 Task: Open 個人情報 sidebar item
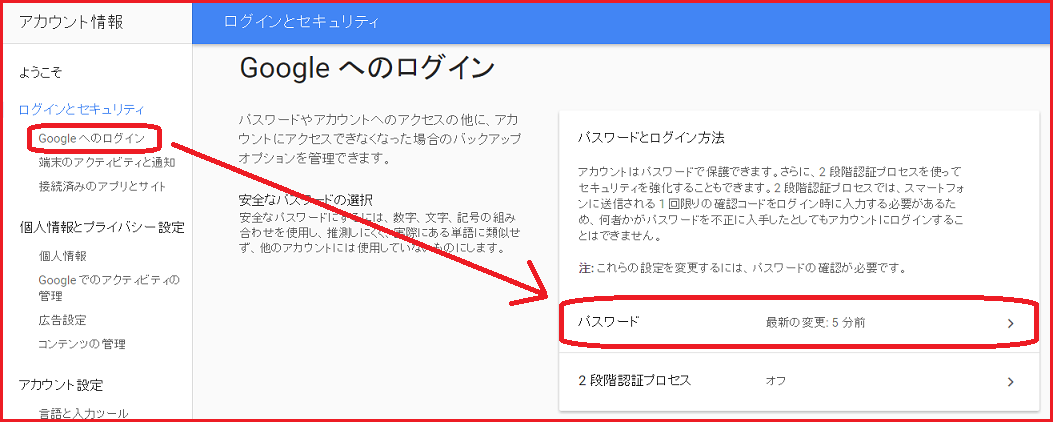pos(63,256)
